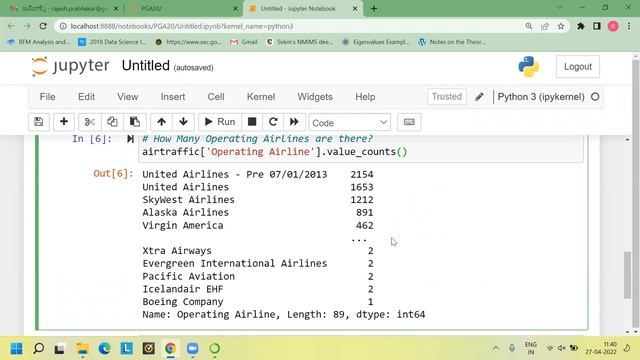Interrupt the kernel with the stop icon
Screen dimensions: 640x360
tap(252, 122)
